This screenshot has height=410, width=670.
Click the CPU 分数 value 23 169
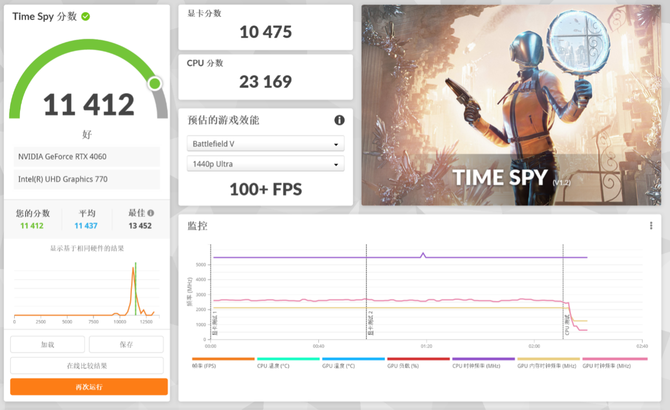pyautogui.click(x=265, y=82)
